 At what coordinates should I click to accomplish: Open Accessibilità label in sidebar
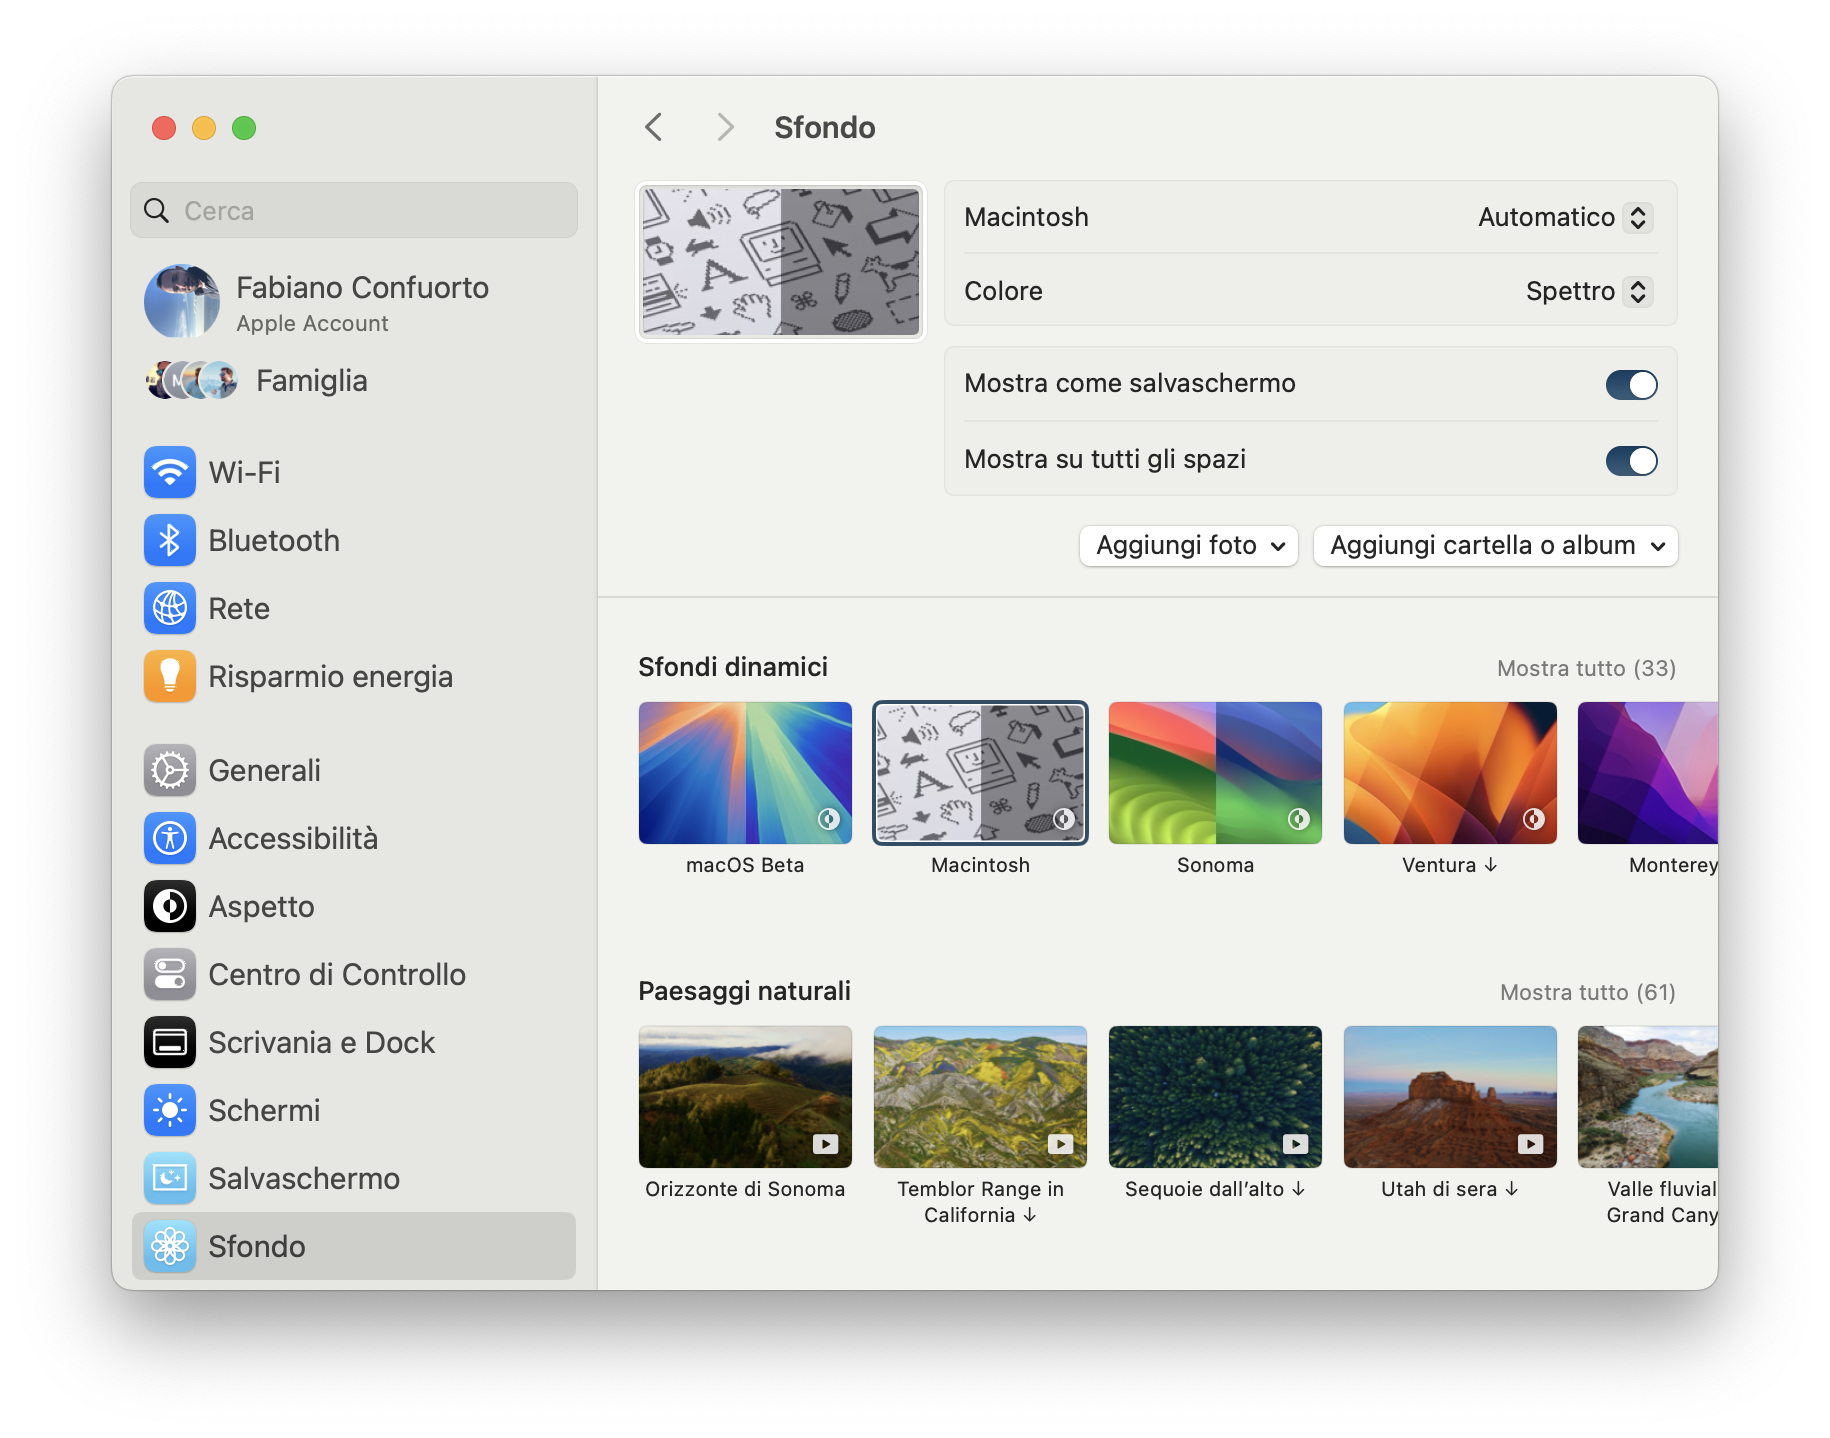293,838
